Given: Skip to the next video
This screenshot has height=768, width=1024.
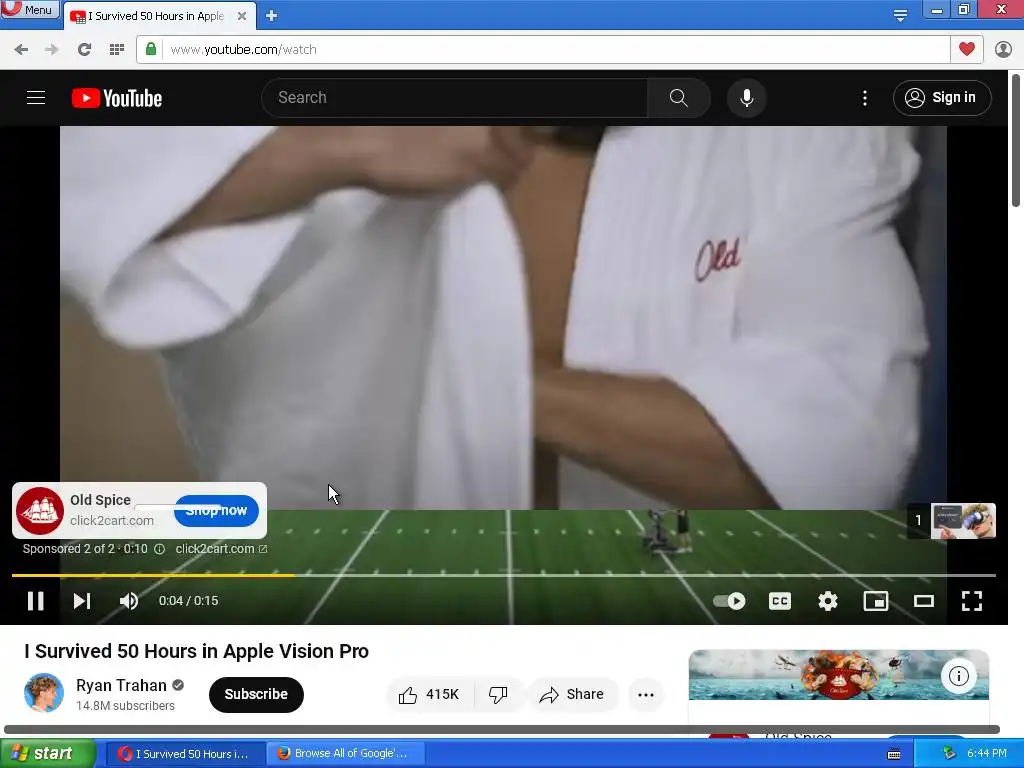Looking at the screenshot, I should coord(82,601).
